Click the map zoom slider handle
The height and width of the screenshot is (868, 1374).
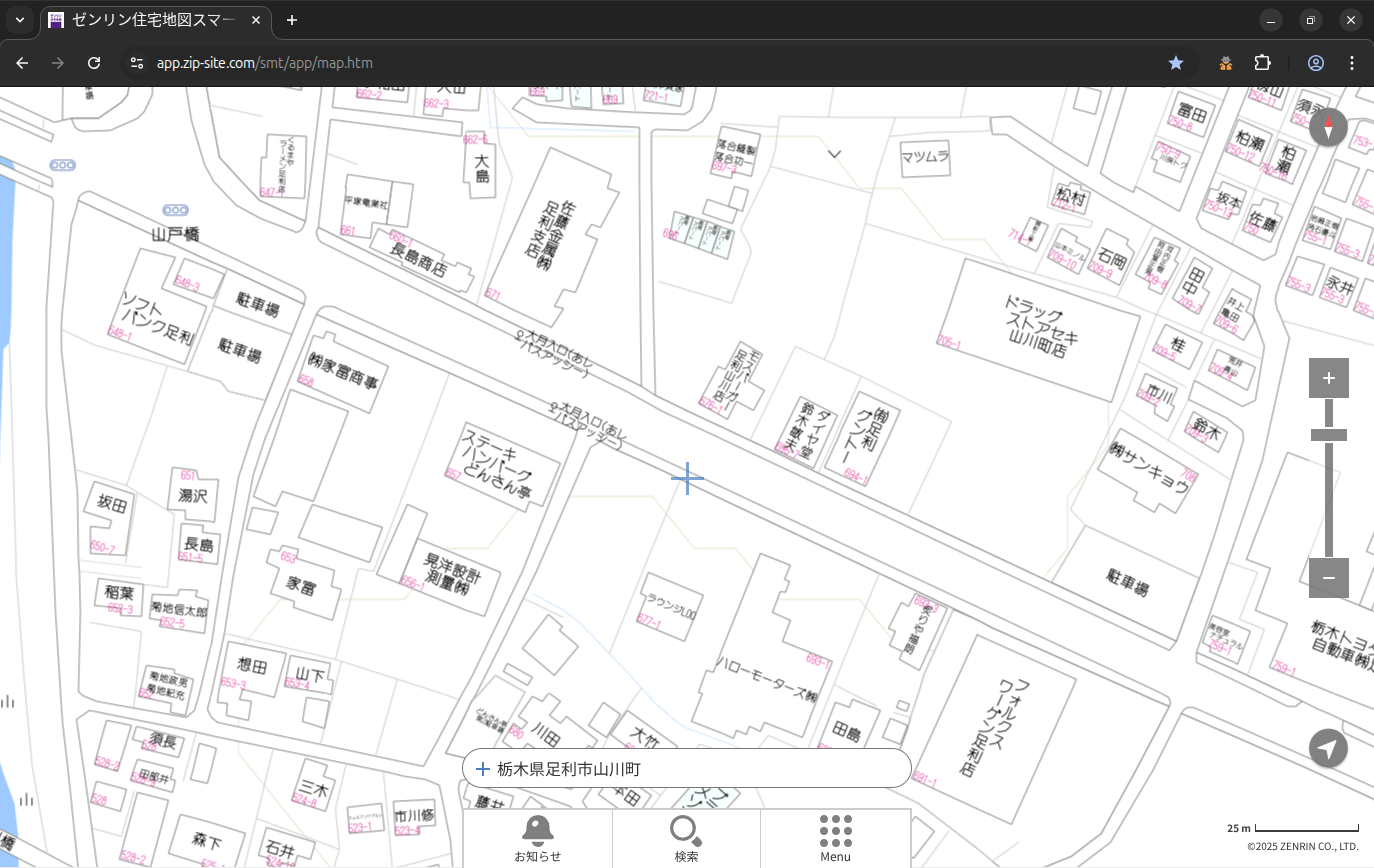click(x=1328, y=435)
